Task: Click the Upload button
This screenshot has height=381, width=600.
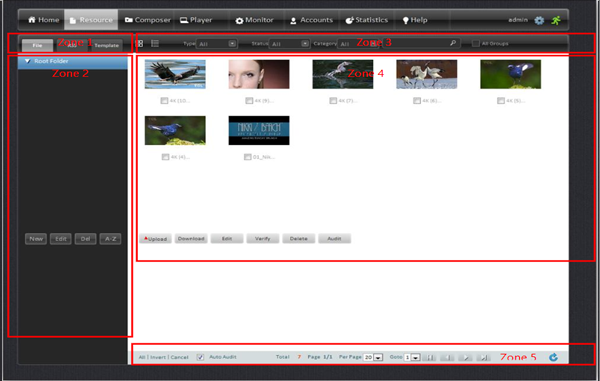Action: pos(155,239)
